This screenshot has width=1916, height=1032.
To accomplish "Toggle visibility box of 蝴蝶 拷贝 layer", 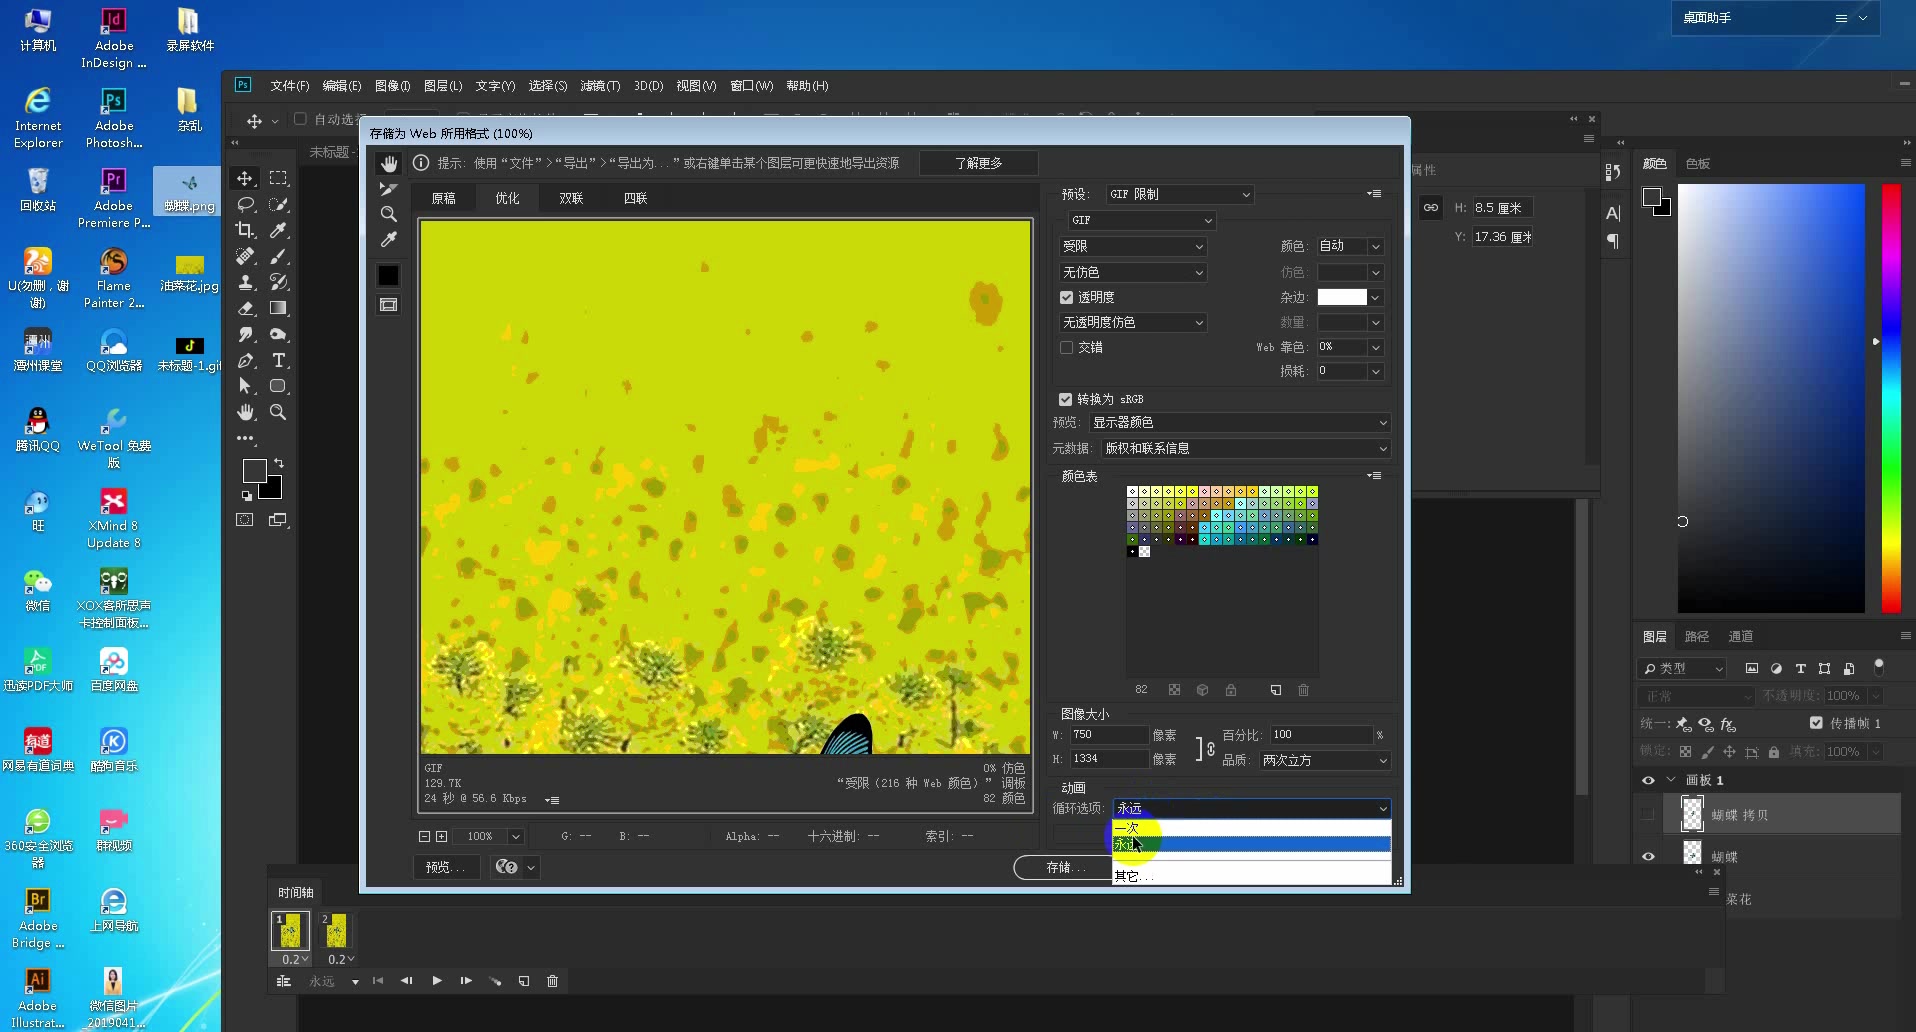I will point(1648,815).
